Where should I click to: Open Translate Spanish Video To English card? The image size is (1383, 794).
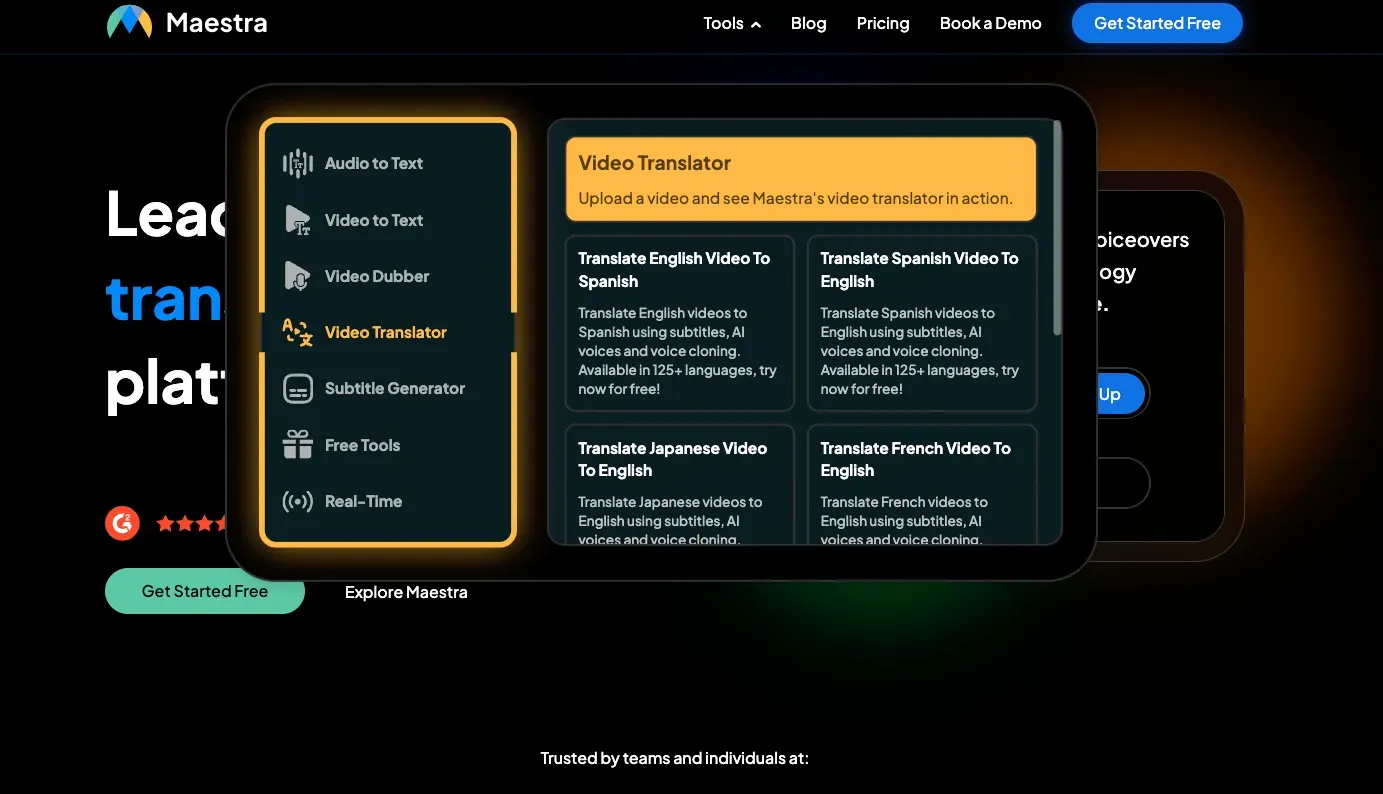pyautogui.click(x=922, y=323)
